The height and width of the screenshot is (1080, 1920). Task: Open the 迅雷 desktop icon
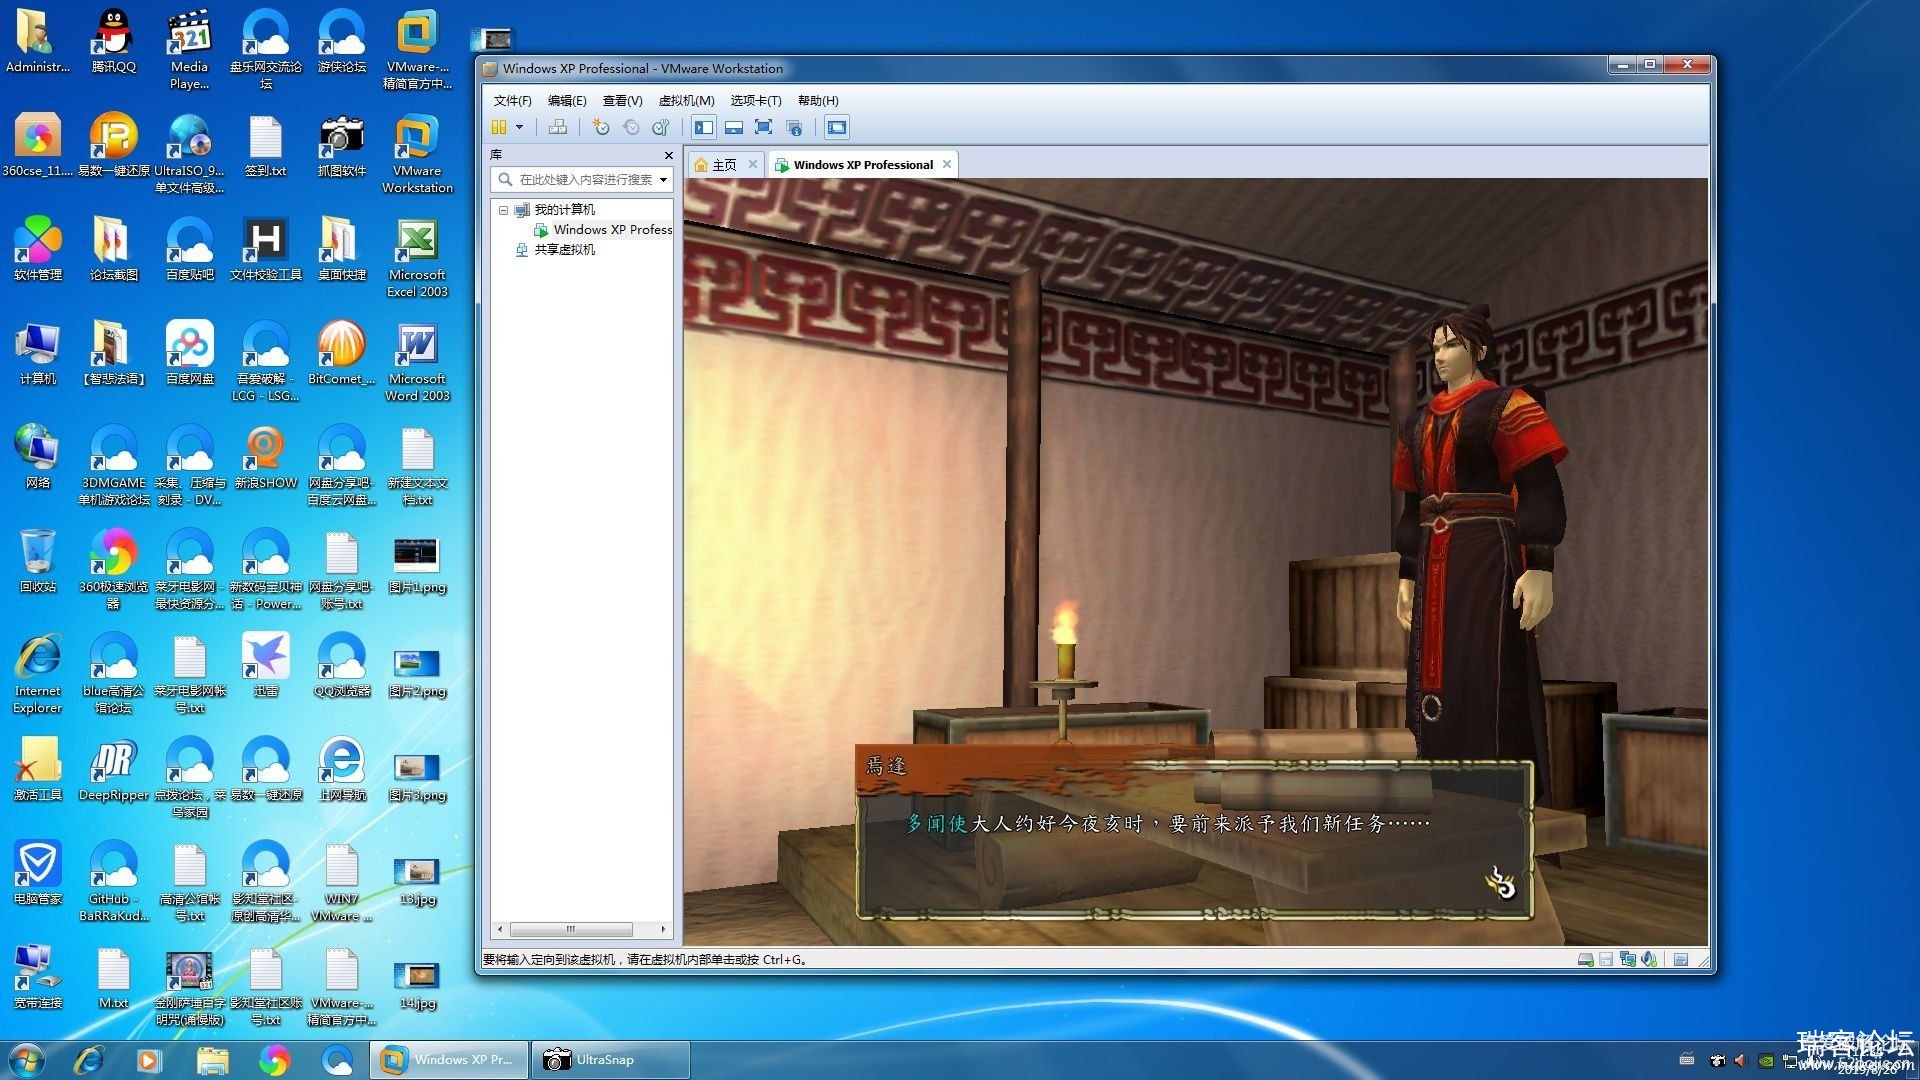[265, 665]
